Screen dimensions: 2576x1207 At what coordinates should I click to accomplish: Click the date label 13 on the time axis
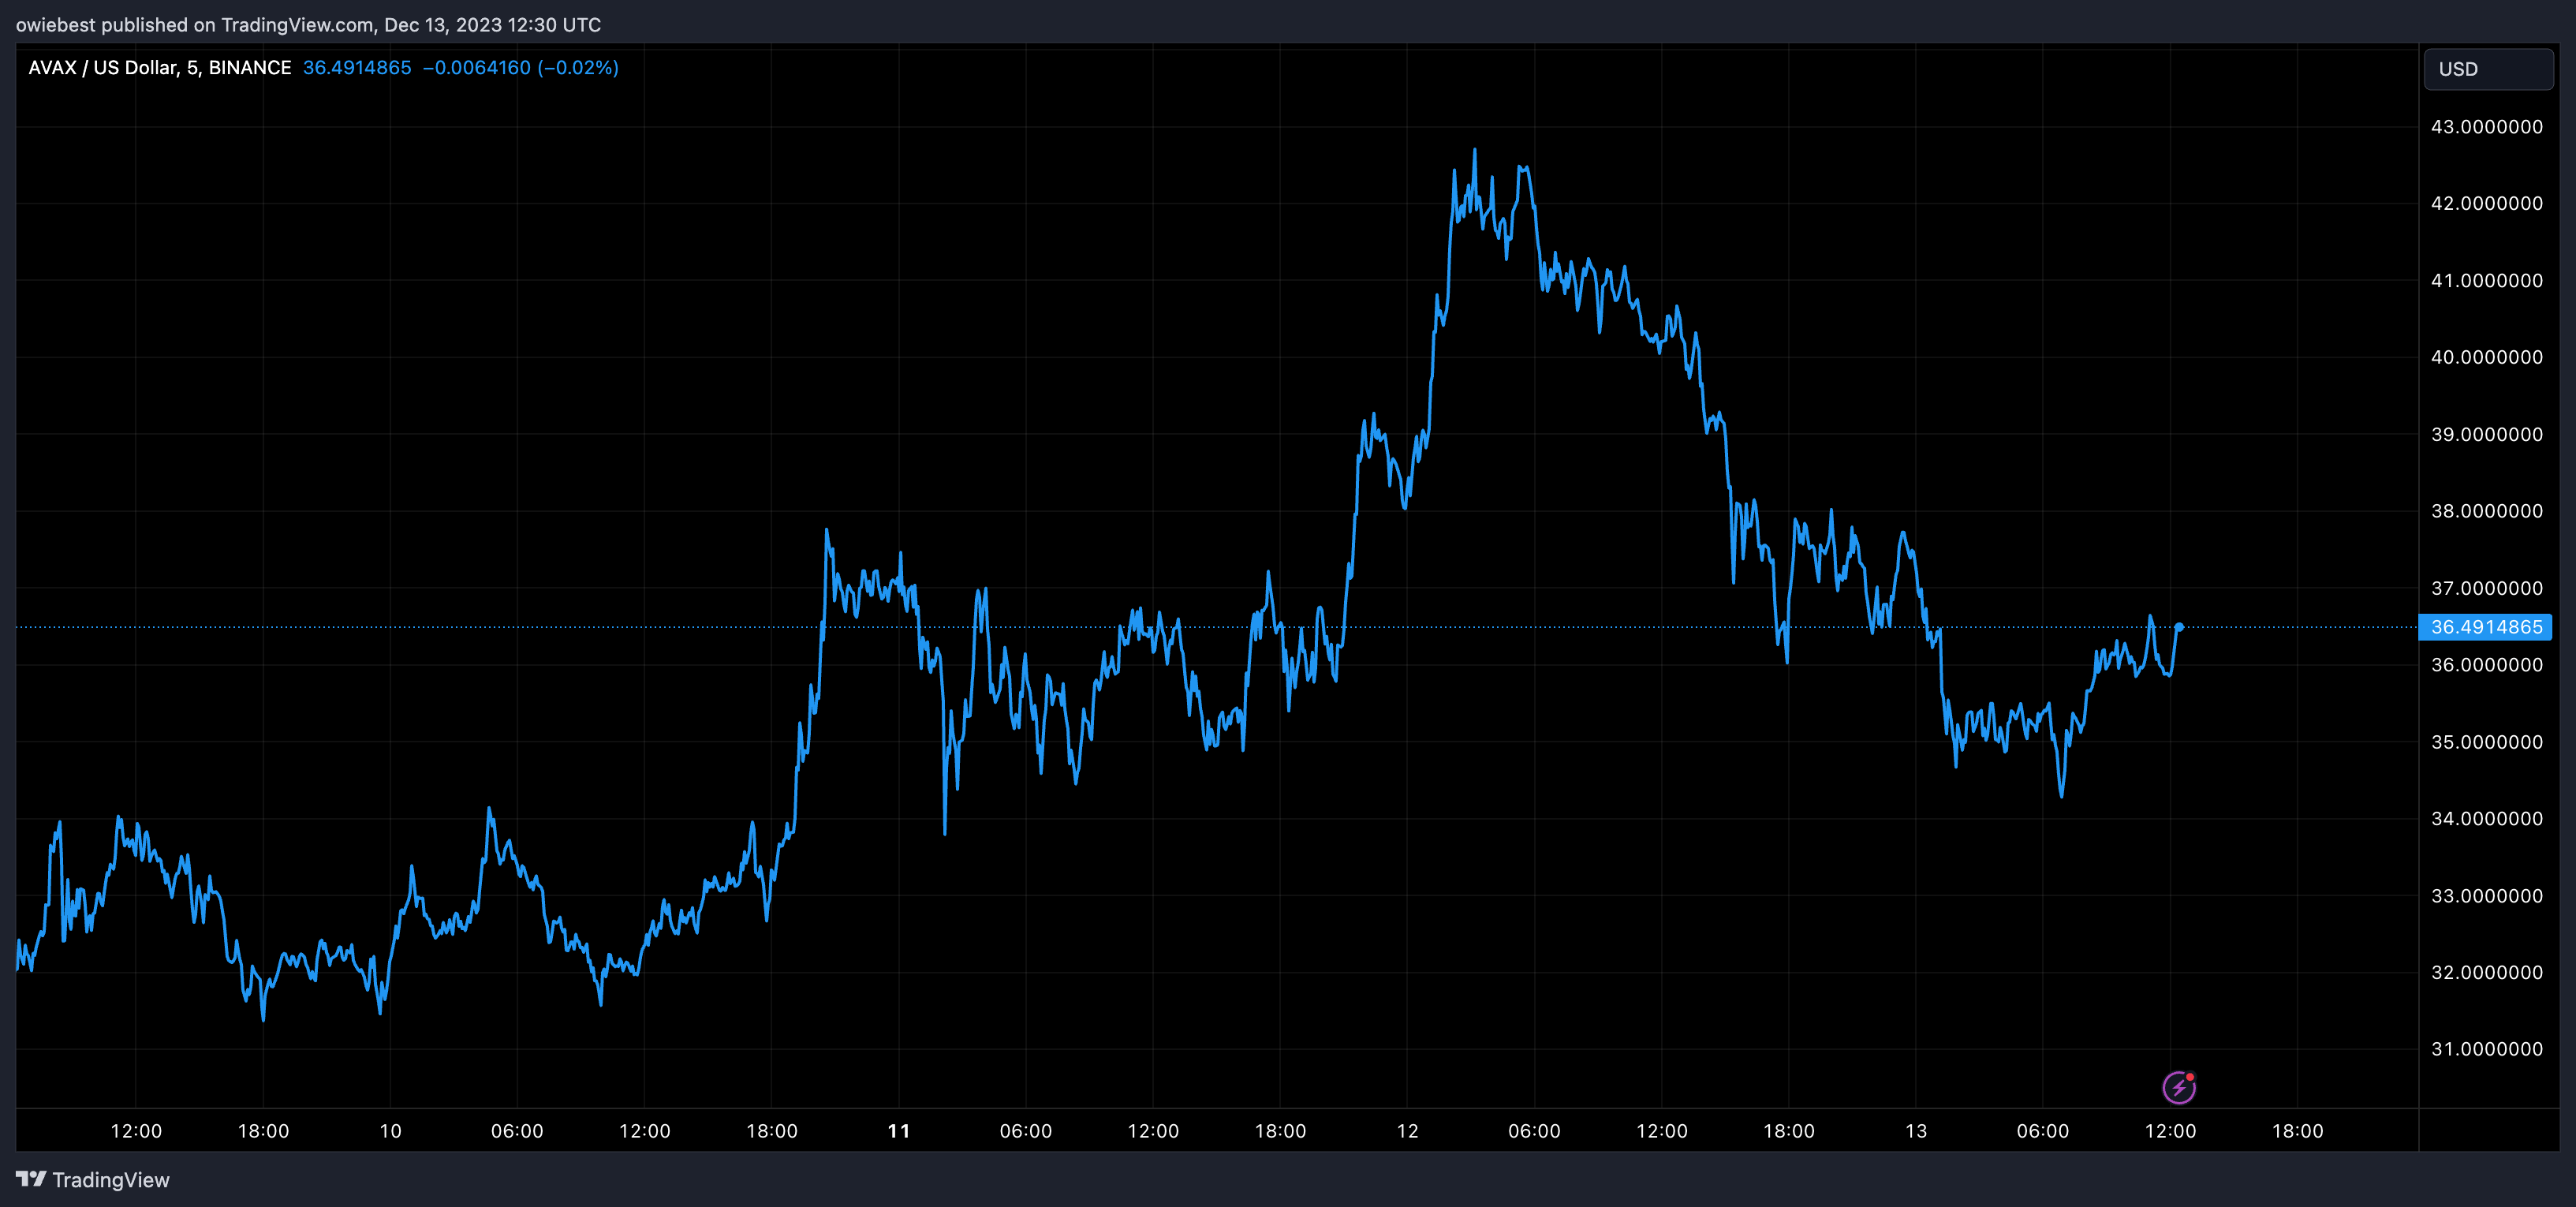click(x=1916, y=1131)
